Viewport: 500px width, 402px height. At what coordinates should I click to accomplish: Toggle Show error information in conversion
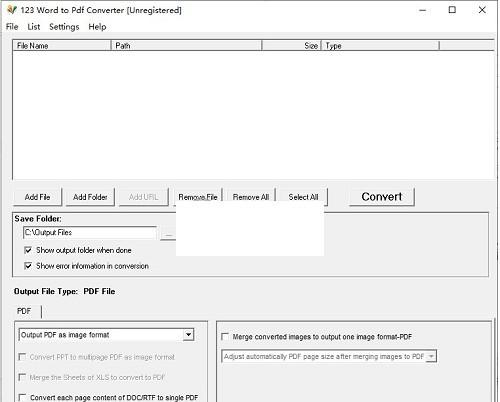[x=28, y=266]
